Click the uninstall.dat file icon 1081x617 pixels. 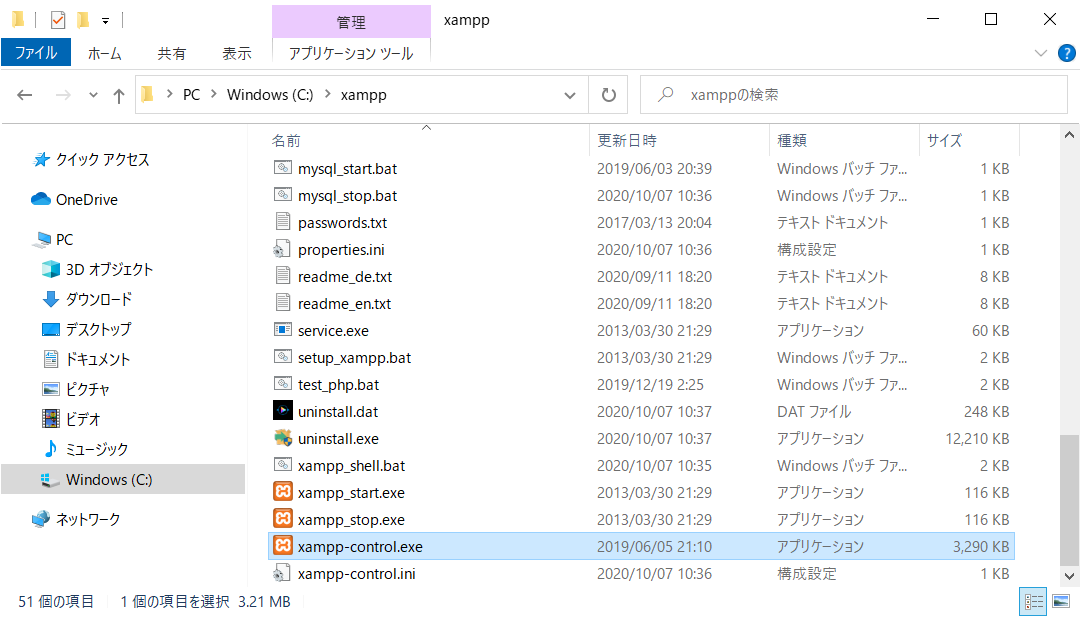pyautogui.click(x=283, y=411)
